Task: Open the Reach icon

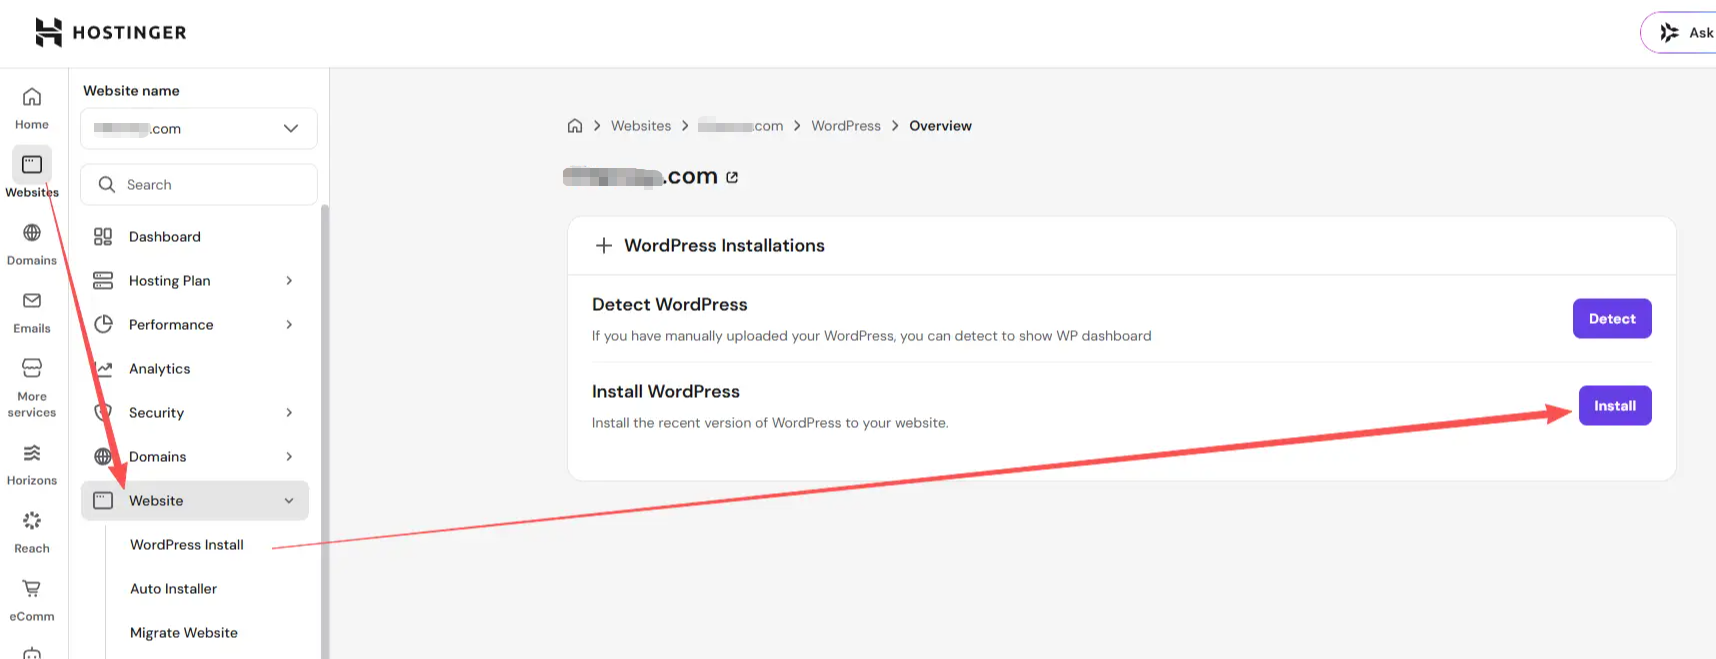Action: pyautogui.click(x=32, y=521)
